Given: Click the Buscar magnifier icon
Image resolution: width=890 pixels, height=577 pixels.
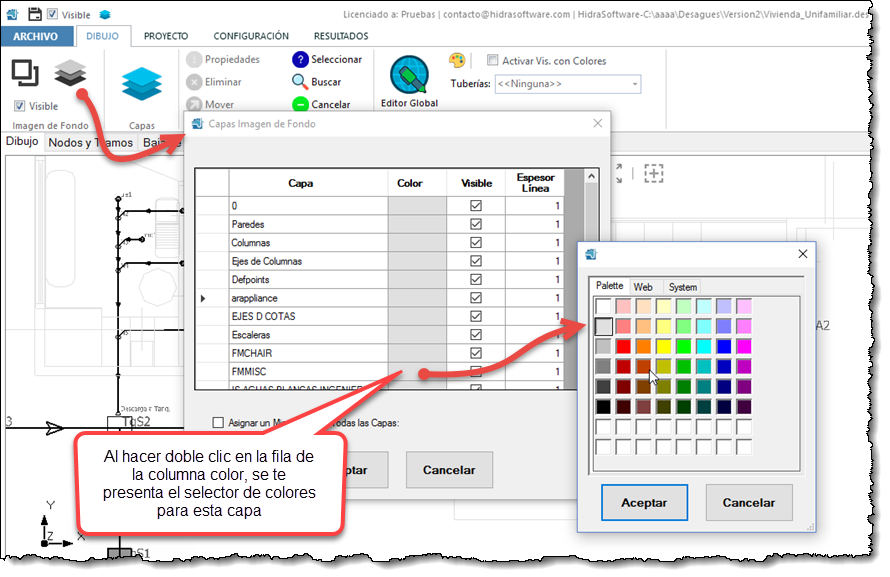Looking at the screenshot, I should coord(300,82).
